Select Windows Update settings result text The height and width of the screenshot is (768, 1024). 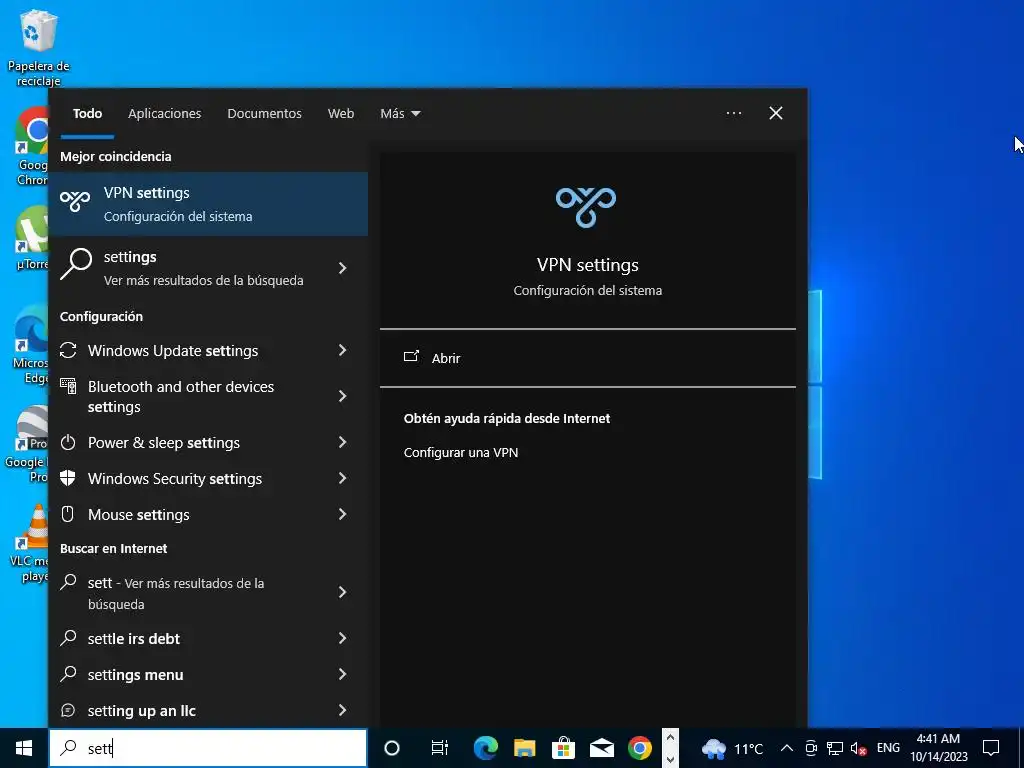(173, 351)
